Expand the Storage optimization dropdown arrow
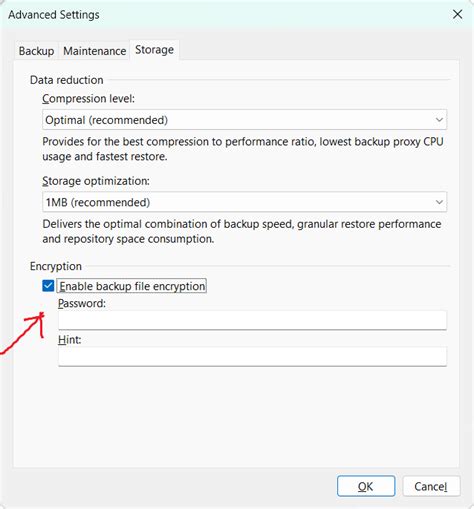Viewport: 474px width, 509px height. 439,202
